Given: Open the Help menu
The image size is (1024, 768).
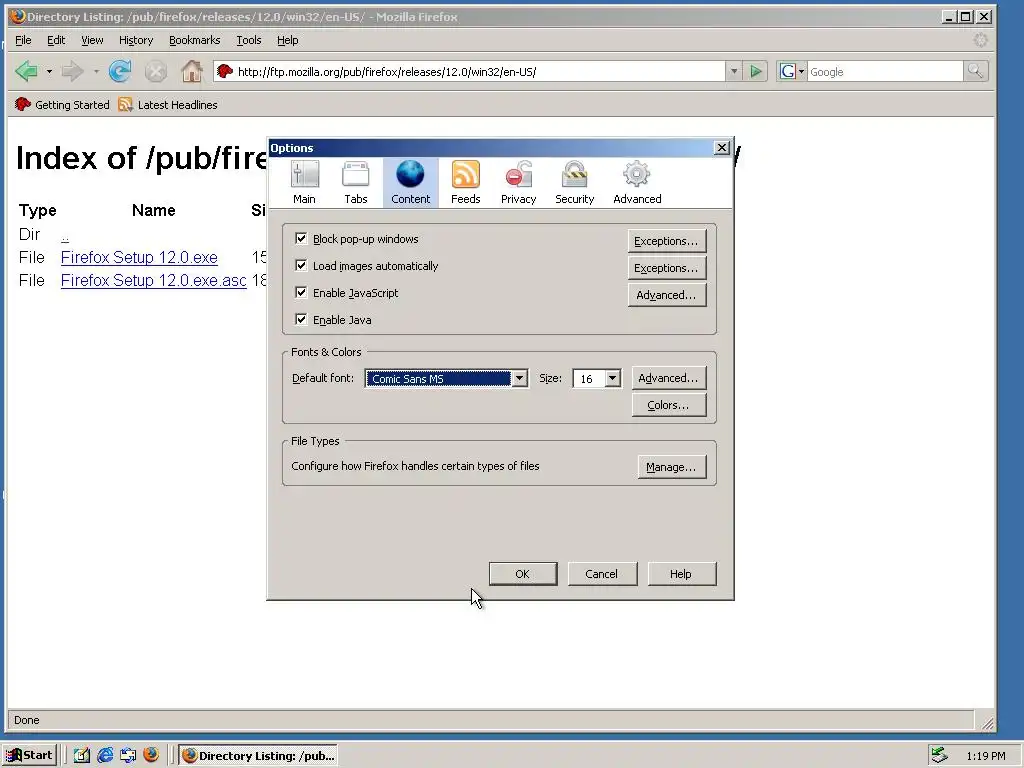Looking at the screenshot, I should coord(287,40).
